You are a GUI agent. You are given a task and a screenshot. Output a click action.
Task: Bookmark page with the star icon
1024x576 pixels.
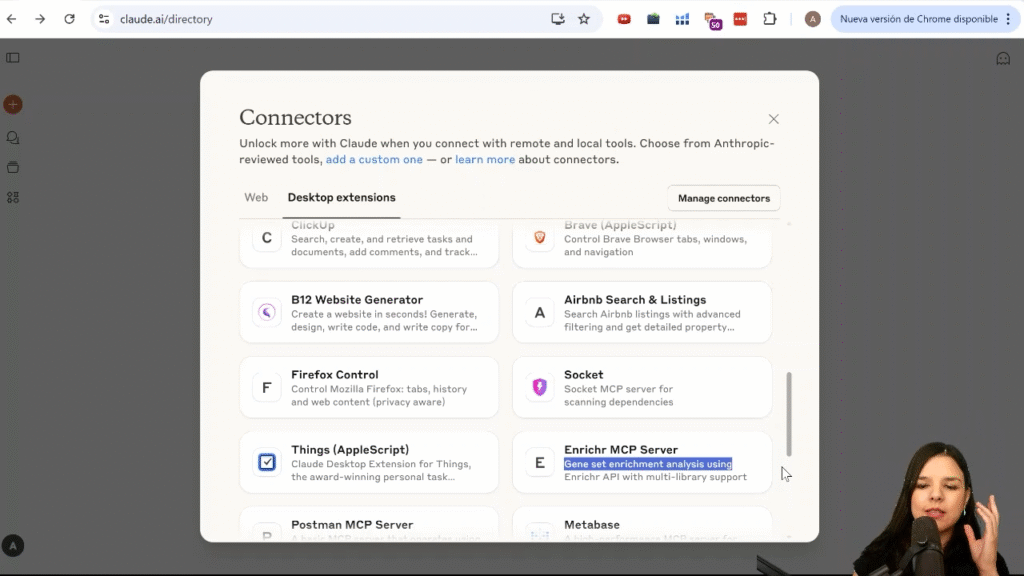pos(584,19)
